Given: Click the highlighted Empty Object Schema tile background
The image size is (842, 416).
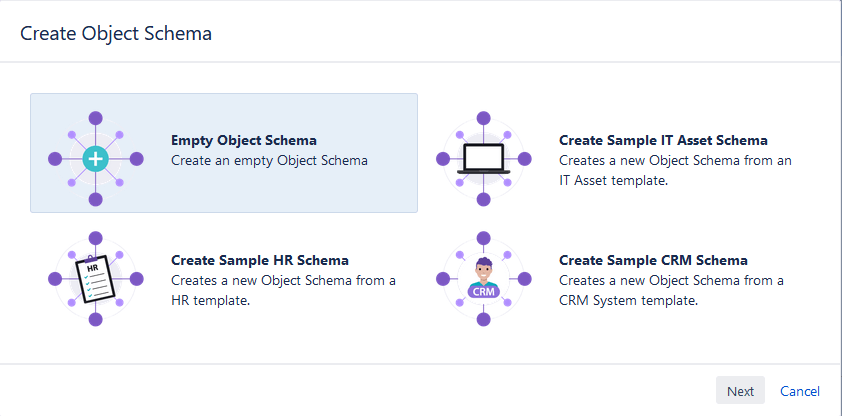Looking at the screenshot, I should coord(390,195).
